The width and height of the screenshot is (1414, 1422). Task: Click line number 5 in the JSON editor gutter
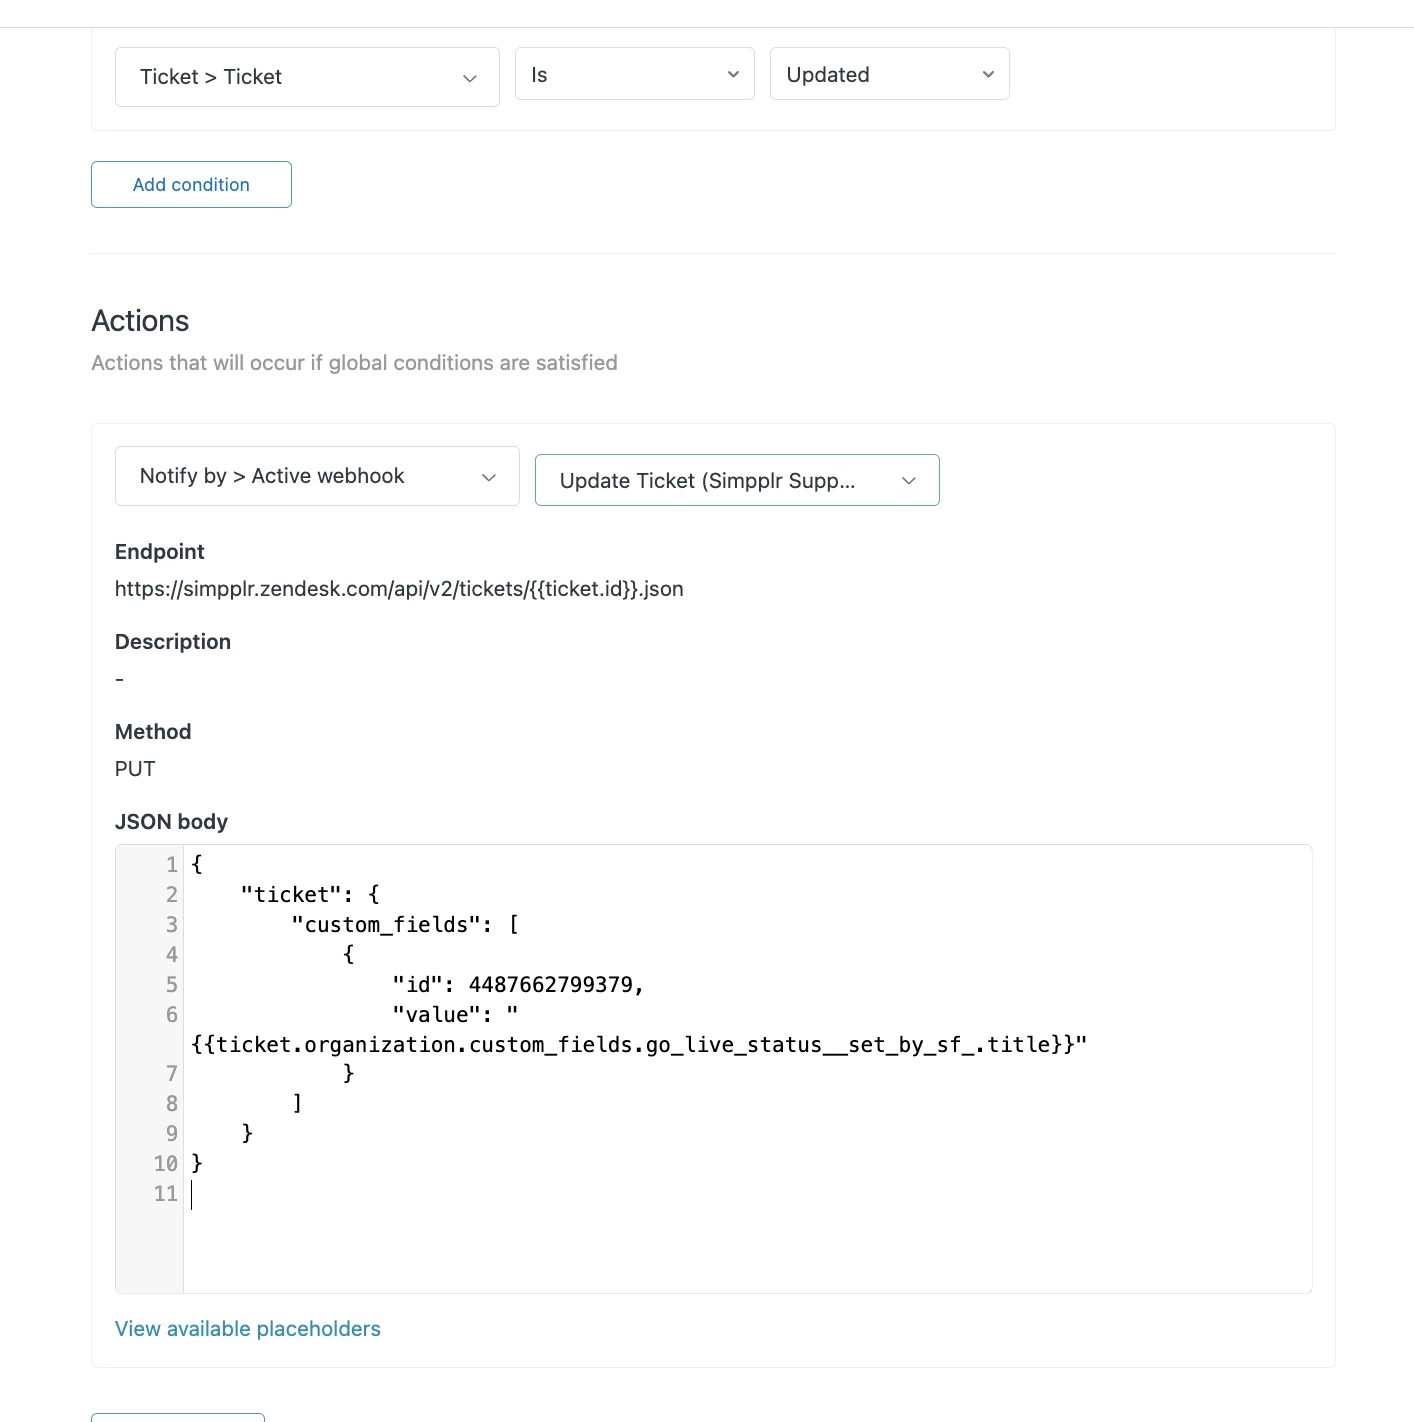click(x=171, y=985)
